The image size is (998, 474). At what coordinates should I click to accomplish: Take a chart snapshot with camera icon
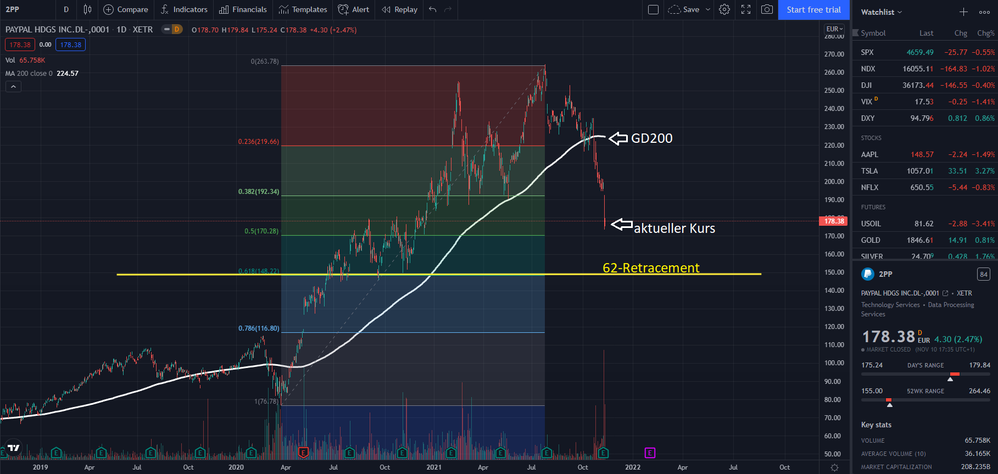pos(767,10)
